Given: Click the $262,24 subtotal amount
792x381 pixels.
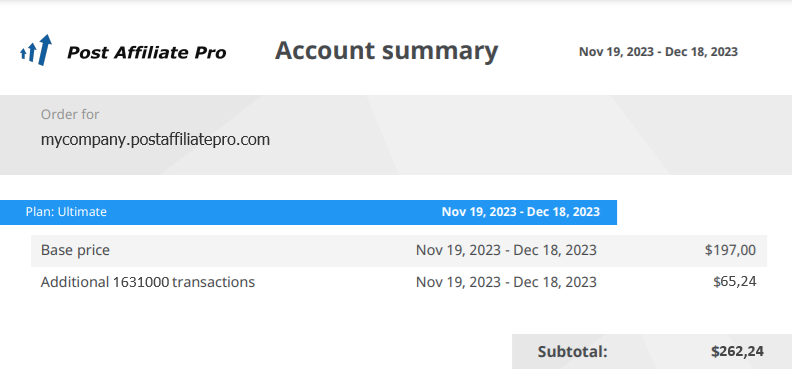Looking at the screenshot, I should (x=737, y=351).
